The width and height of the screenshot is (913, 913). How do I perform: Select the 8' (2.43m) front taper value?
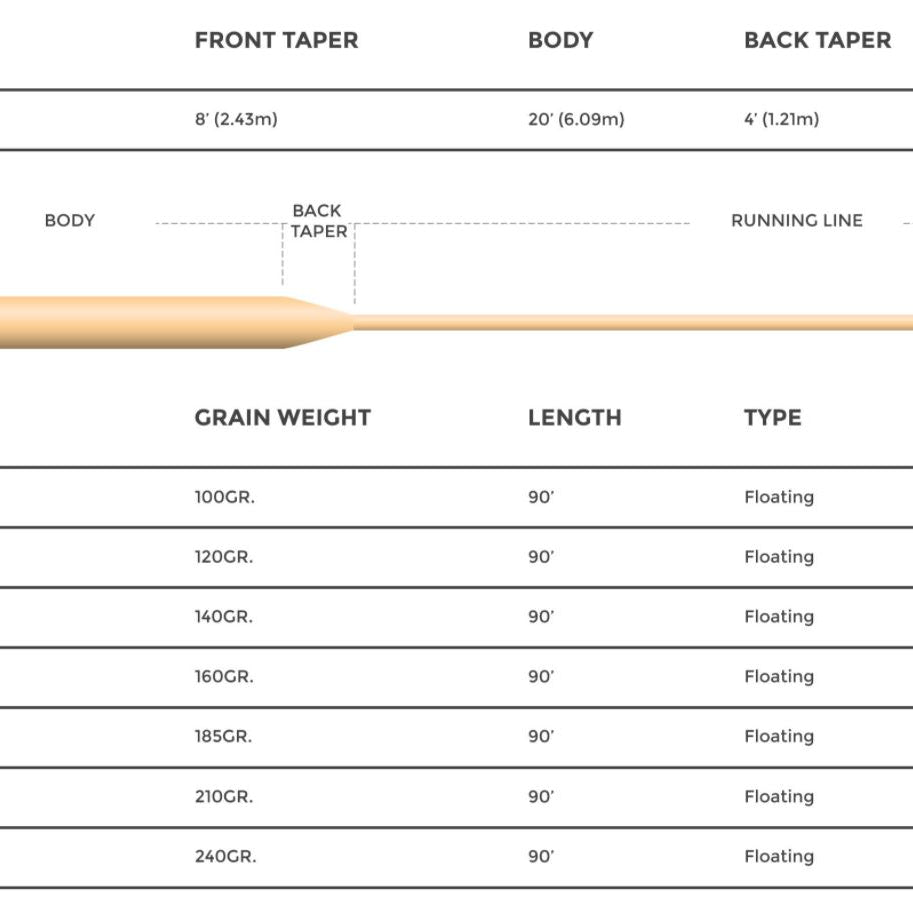point(236,119)
